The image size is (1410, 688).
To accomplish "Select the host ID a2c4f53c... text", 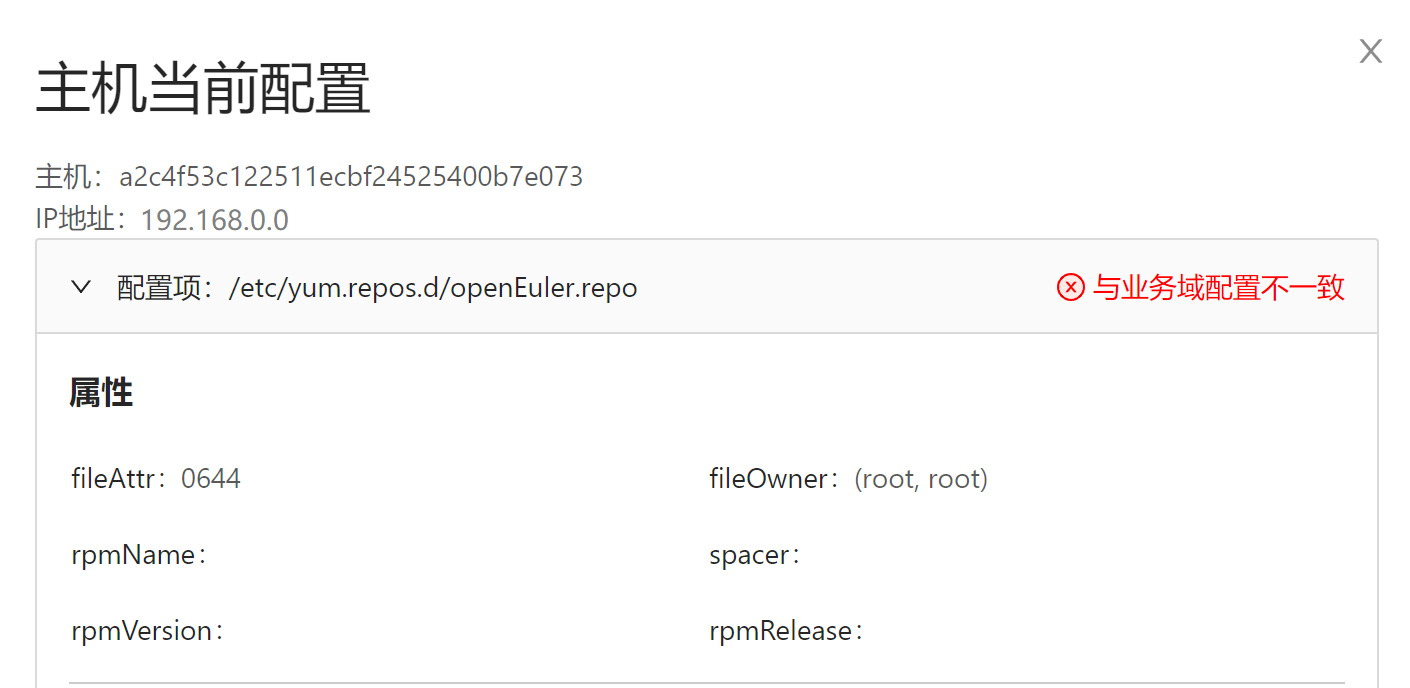I will point(350,177).
